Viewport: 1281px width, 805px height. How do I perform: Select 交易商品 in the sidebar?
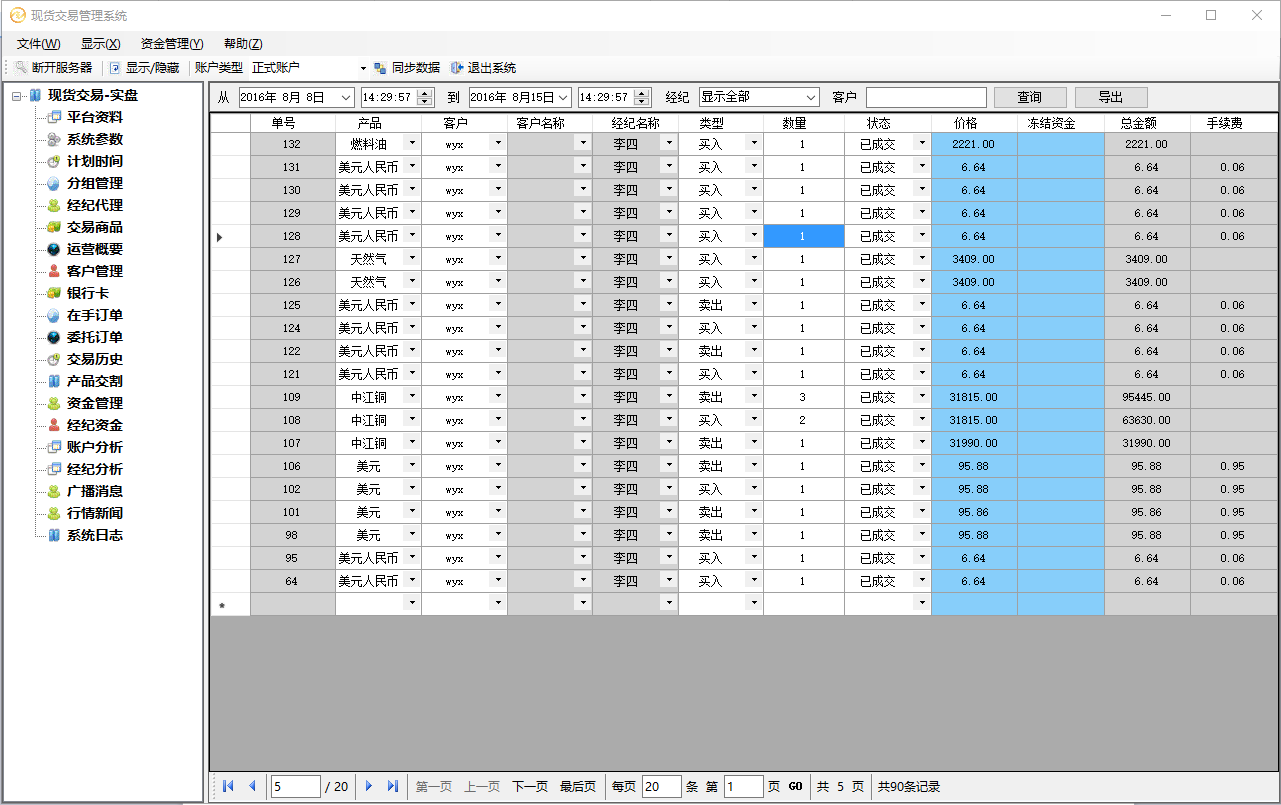(x=95, y=227)
